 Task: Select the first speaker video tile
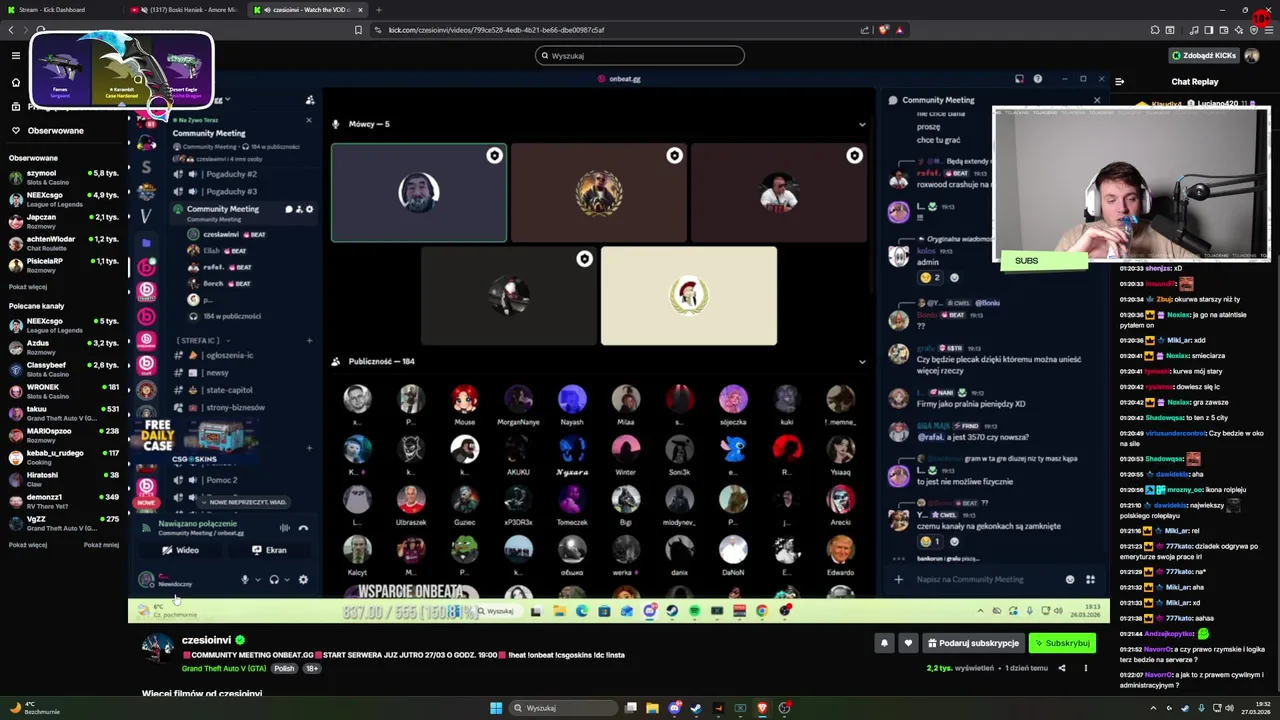point(419,193)
